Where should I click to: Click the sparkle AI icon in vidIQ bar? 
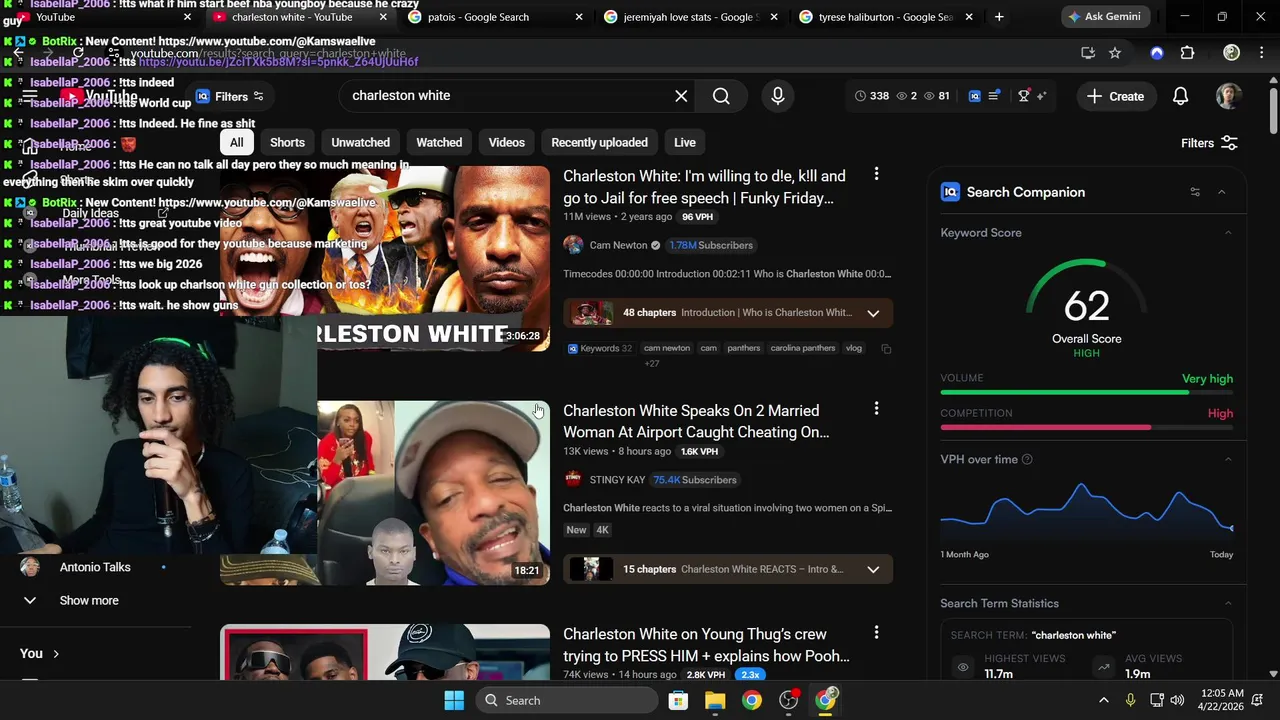tap(1041, 96)
